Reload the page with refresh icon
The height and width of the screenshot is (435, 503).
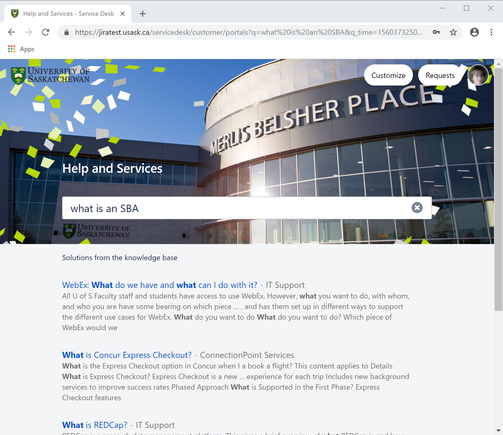pyautogui.click(x=46, y=32)
